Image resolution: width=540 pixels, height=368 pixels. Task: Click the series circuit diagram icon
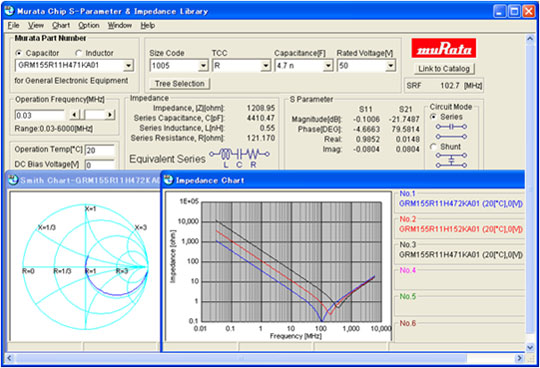[451, 132]
